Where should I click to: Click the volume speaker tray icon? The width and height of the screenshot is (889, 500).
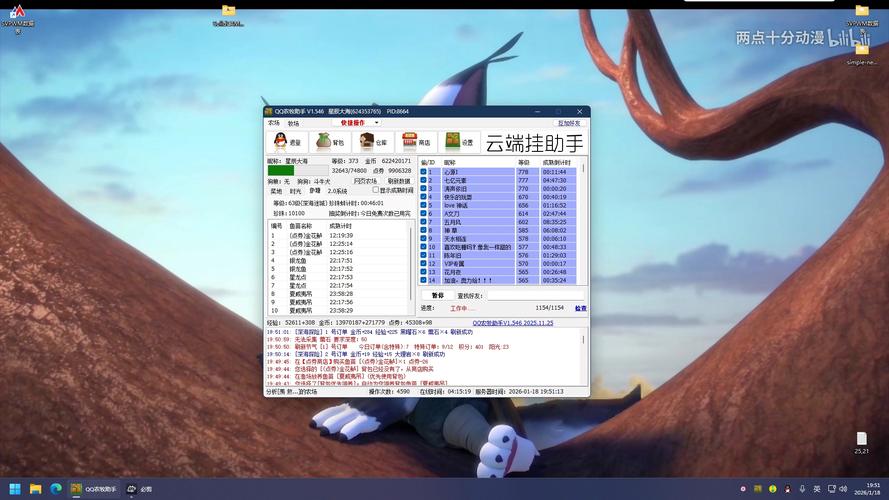click(843, 489)
